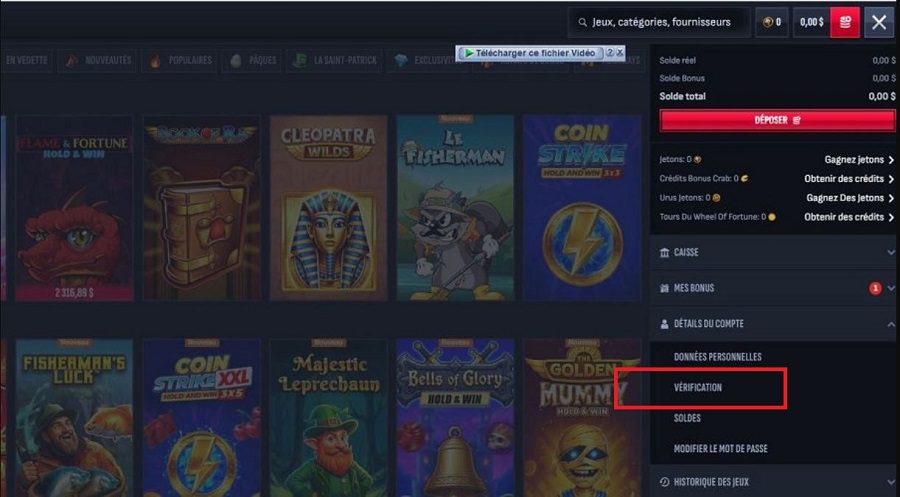
Task: Open the Majestic Leprechaun game
Action: coord(328,418)
